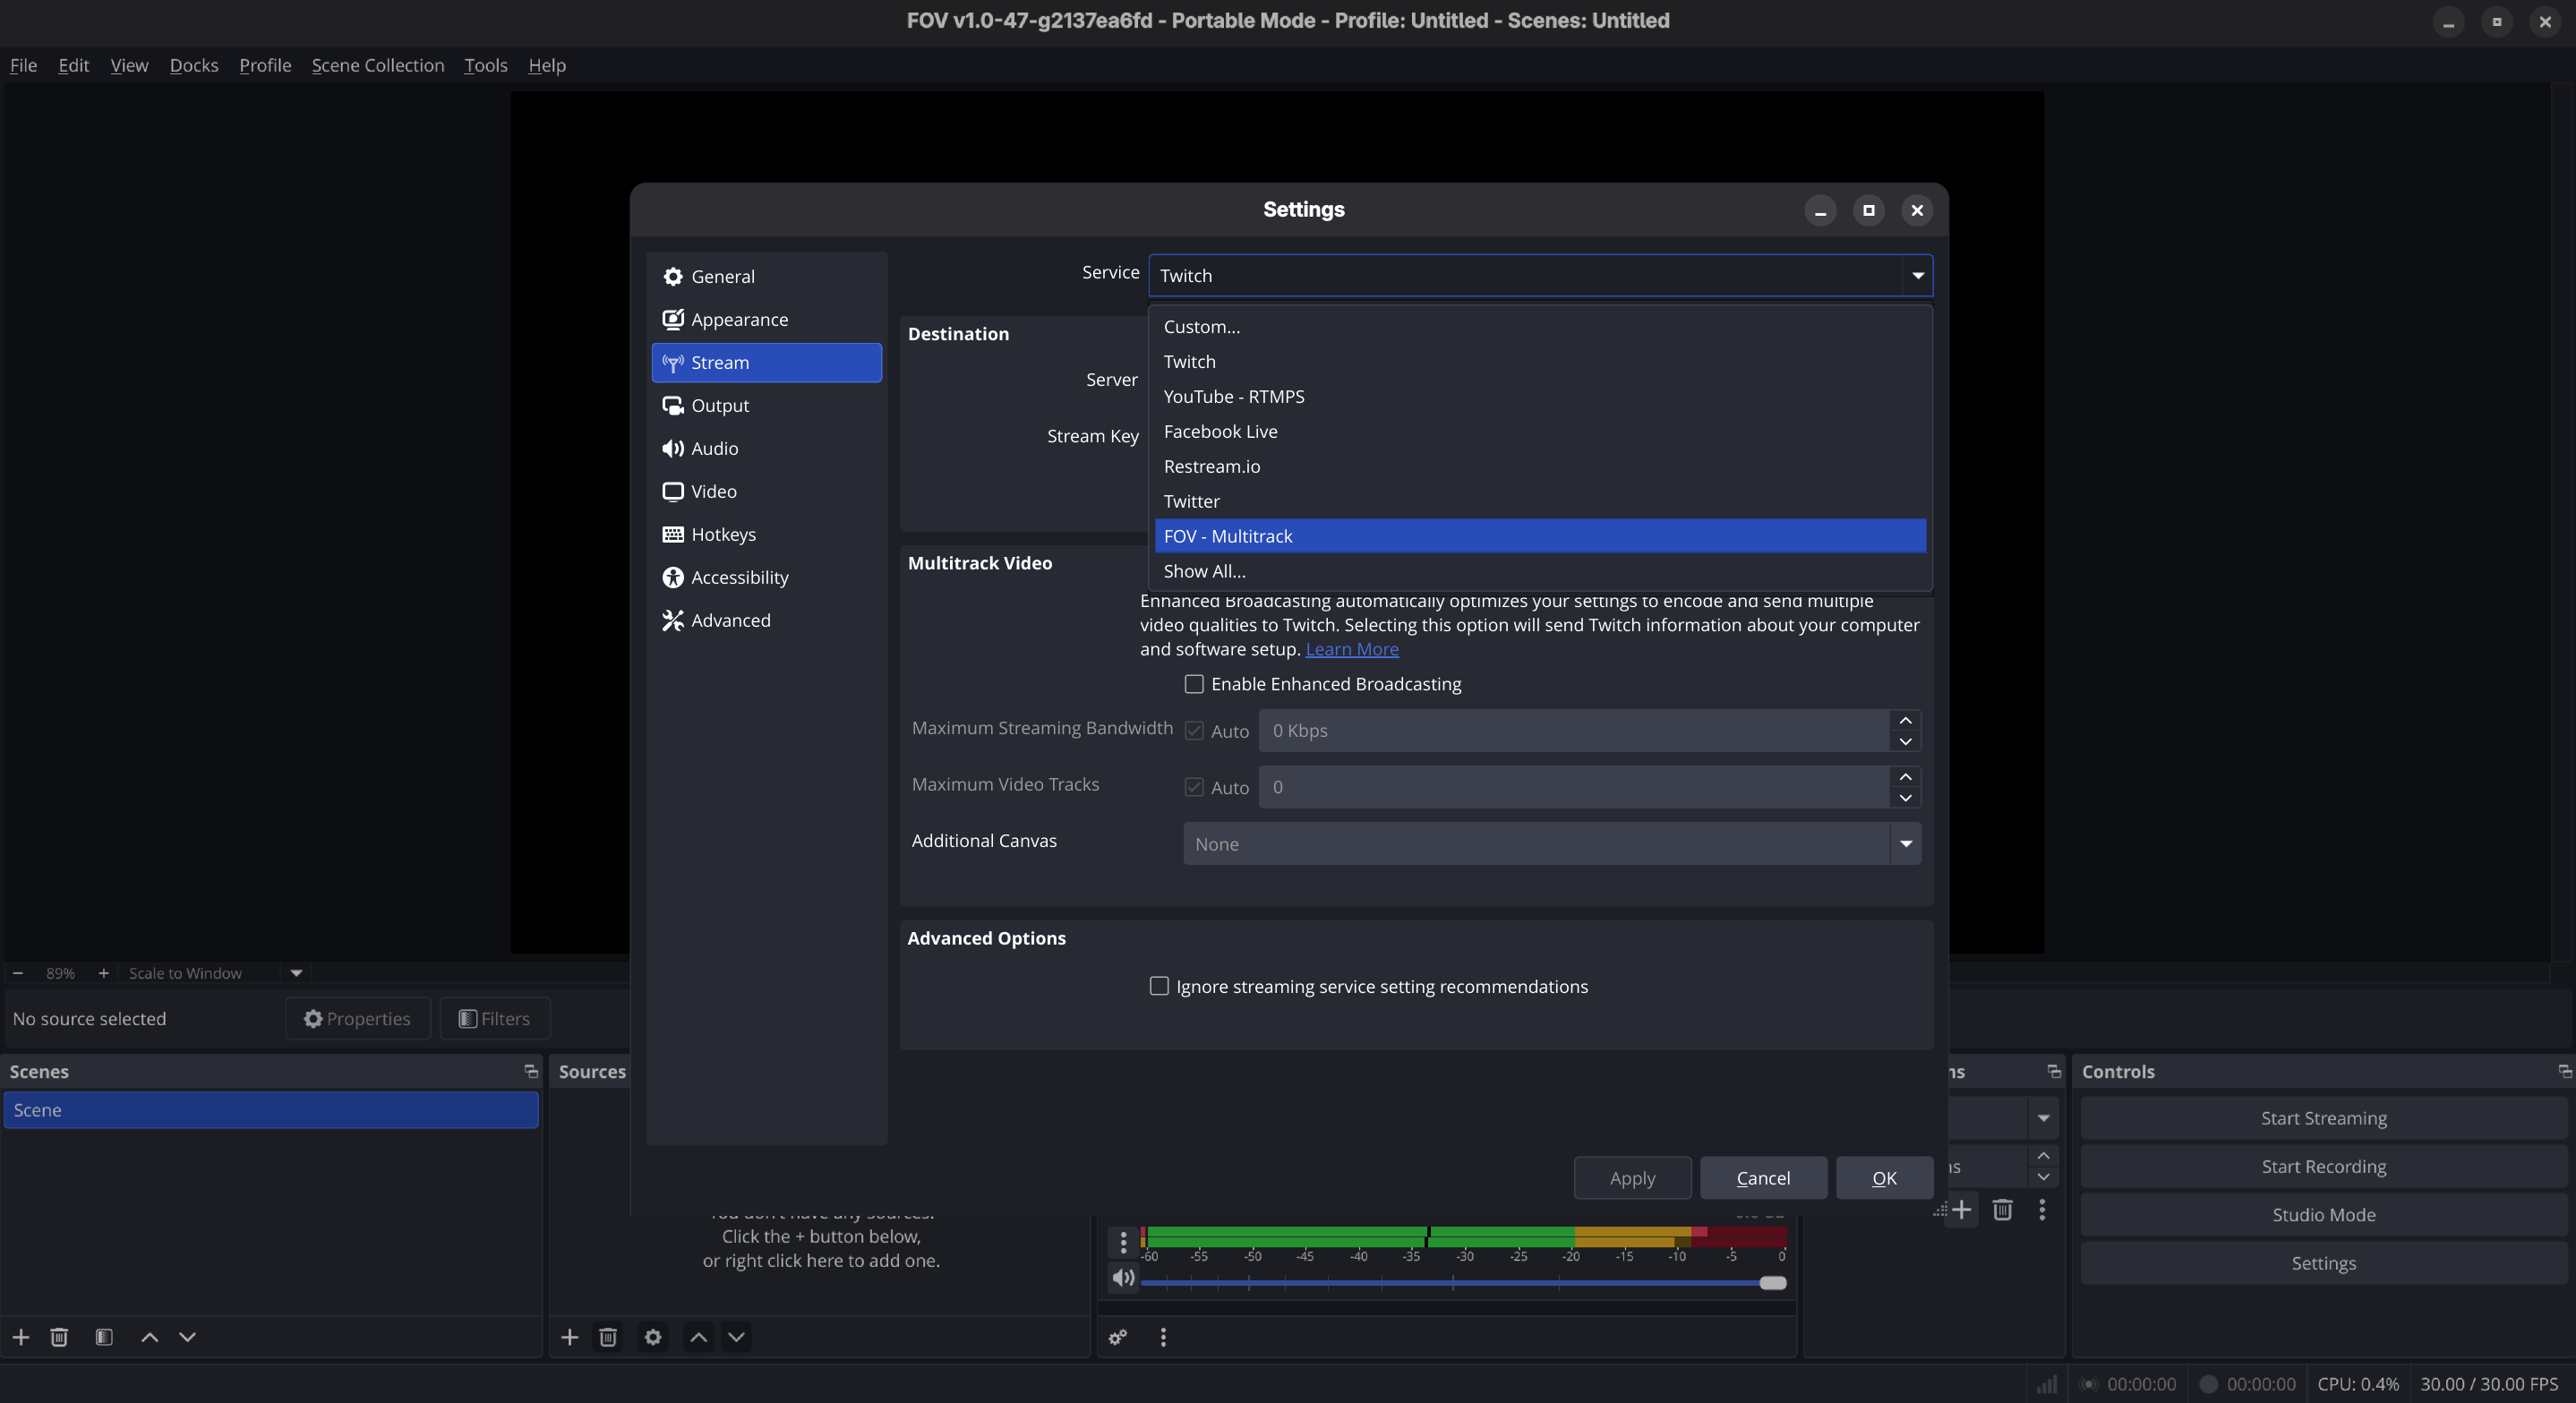Select FOV - Multitrack service option

point(1540,536)
